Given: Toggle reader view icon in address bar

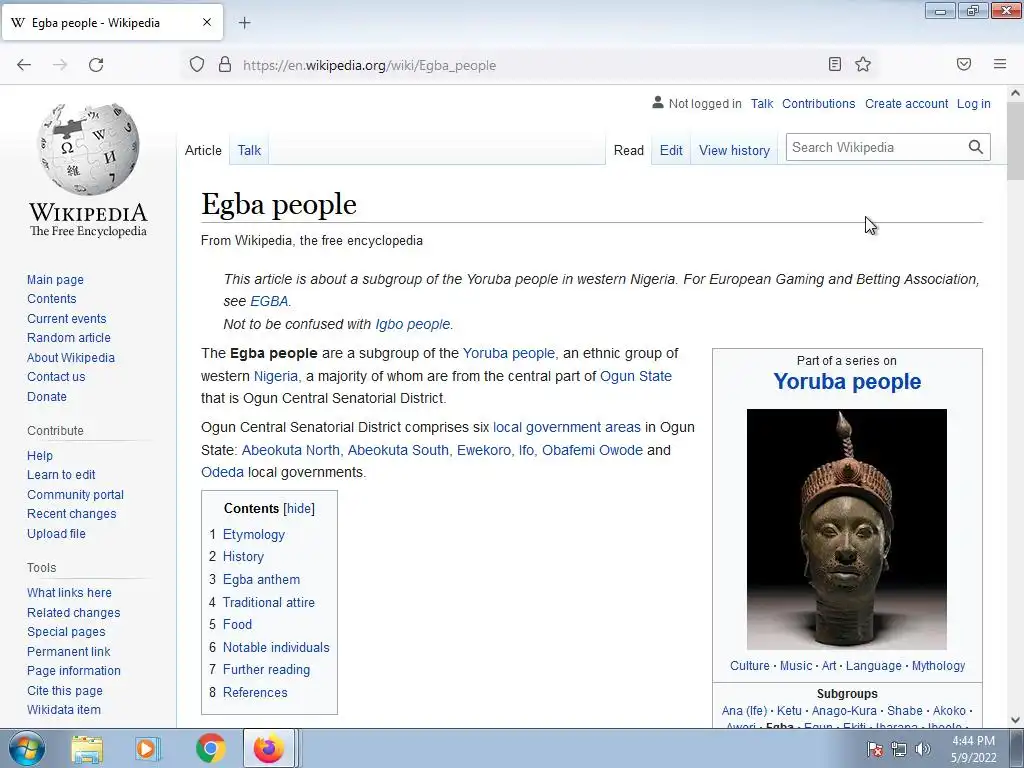Looking at the screenshot, I should [x=835, y=64].
